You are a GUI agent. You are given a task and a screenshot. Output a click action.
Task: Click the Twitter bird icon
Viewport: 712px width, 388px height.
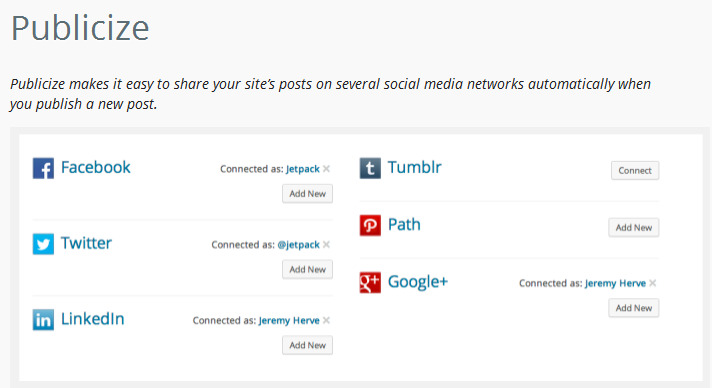coord(43,244)
